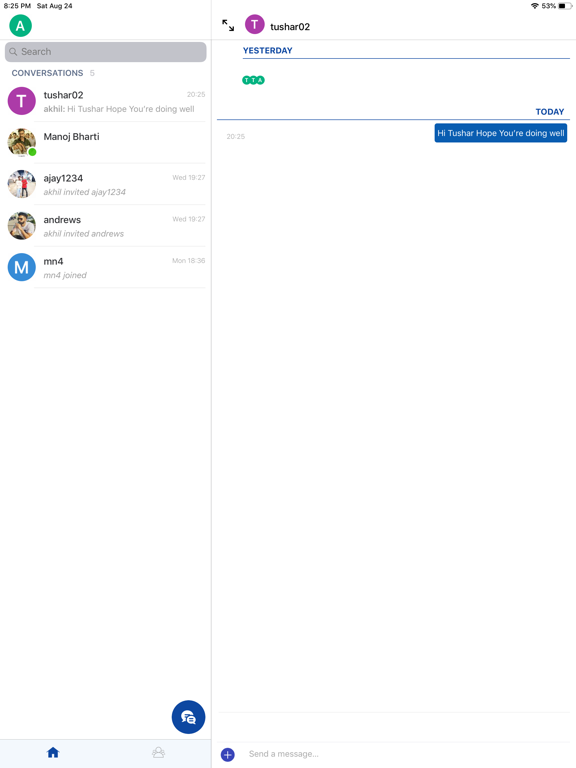The width and height of the screenshot is (576, 768).
Task: Select the 'Hi Tushar Hope You're doing well' message bubble
Action: [501, 133]
